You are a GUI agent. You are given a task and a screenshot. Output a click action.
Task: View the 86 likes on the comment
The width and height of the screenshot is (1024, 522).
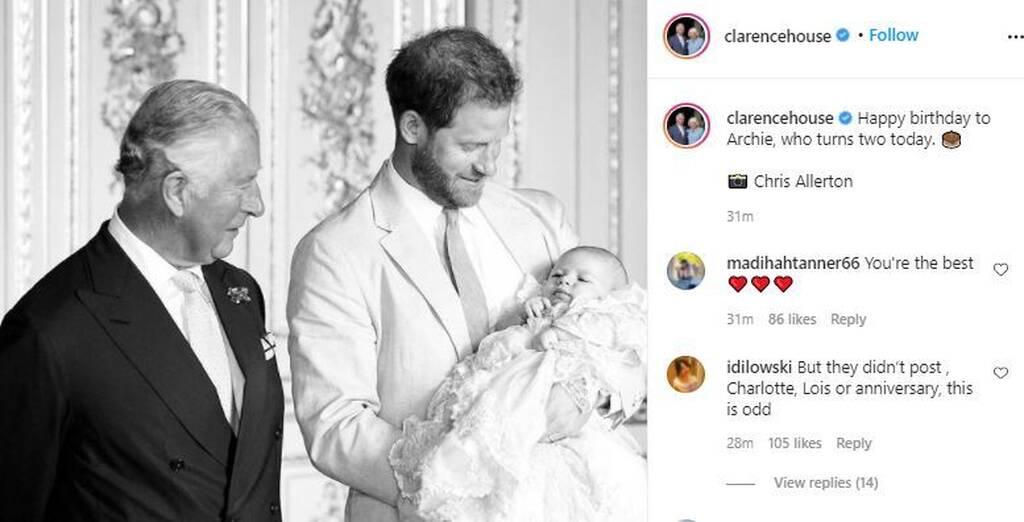pos(792,319)
